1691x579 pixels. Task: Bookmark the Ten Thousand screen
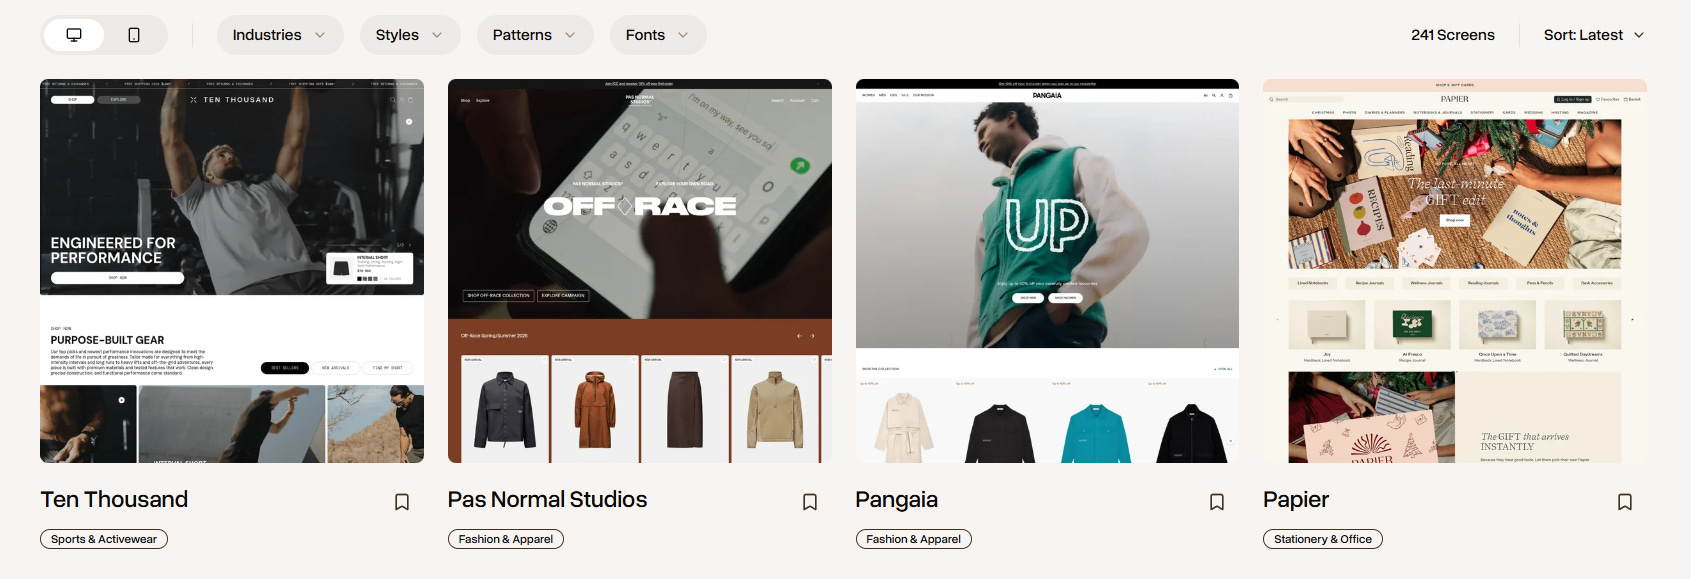tap(402, 502)
